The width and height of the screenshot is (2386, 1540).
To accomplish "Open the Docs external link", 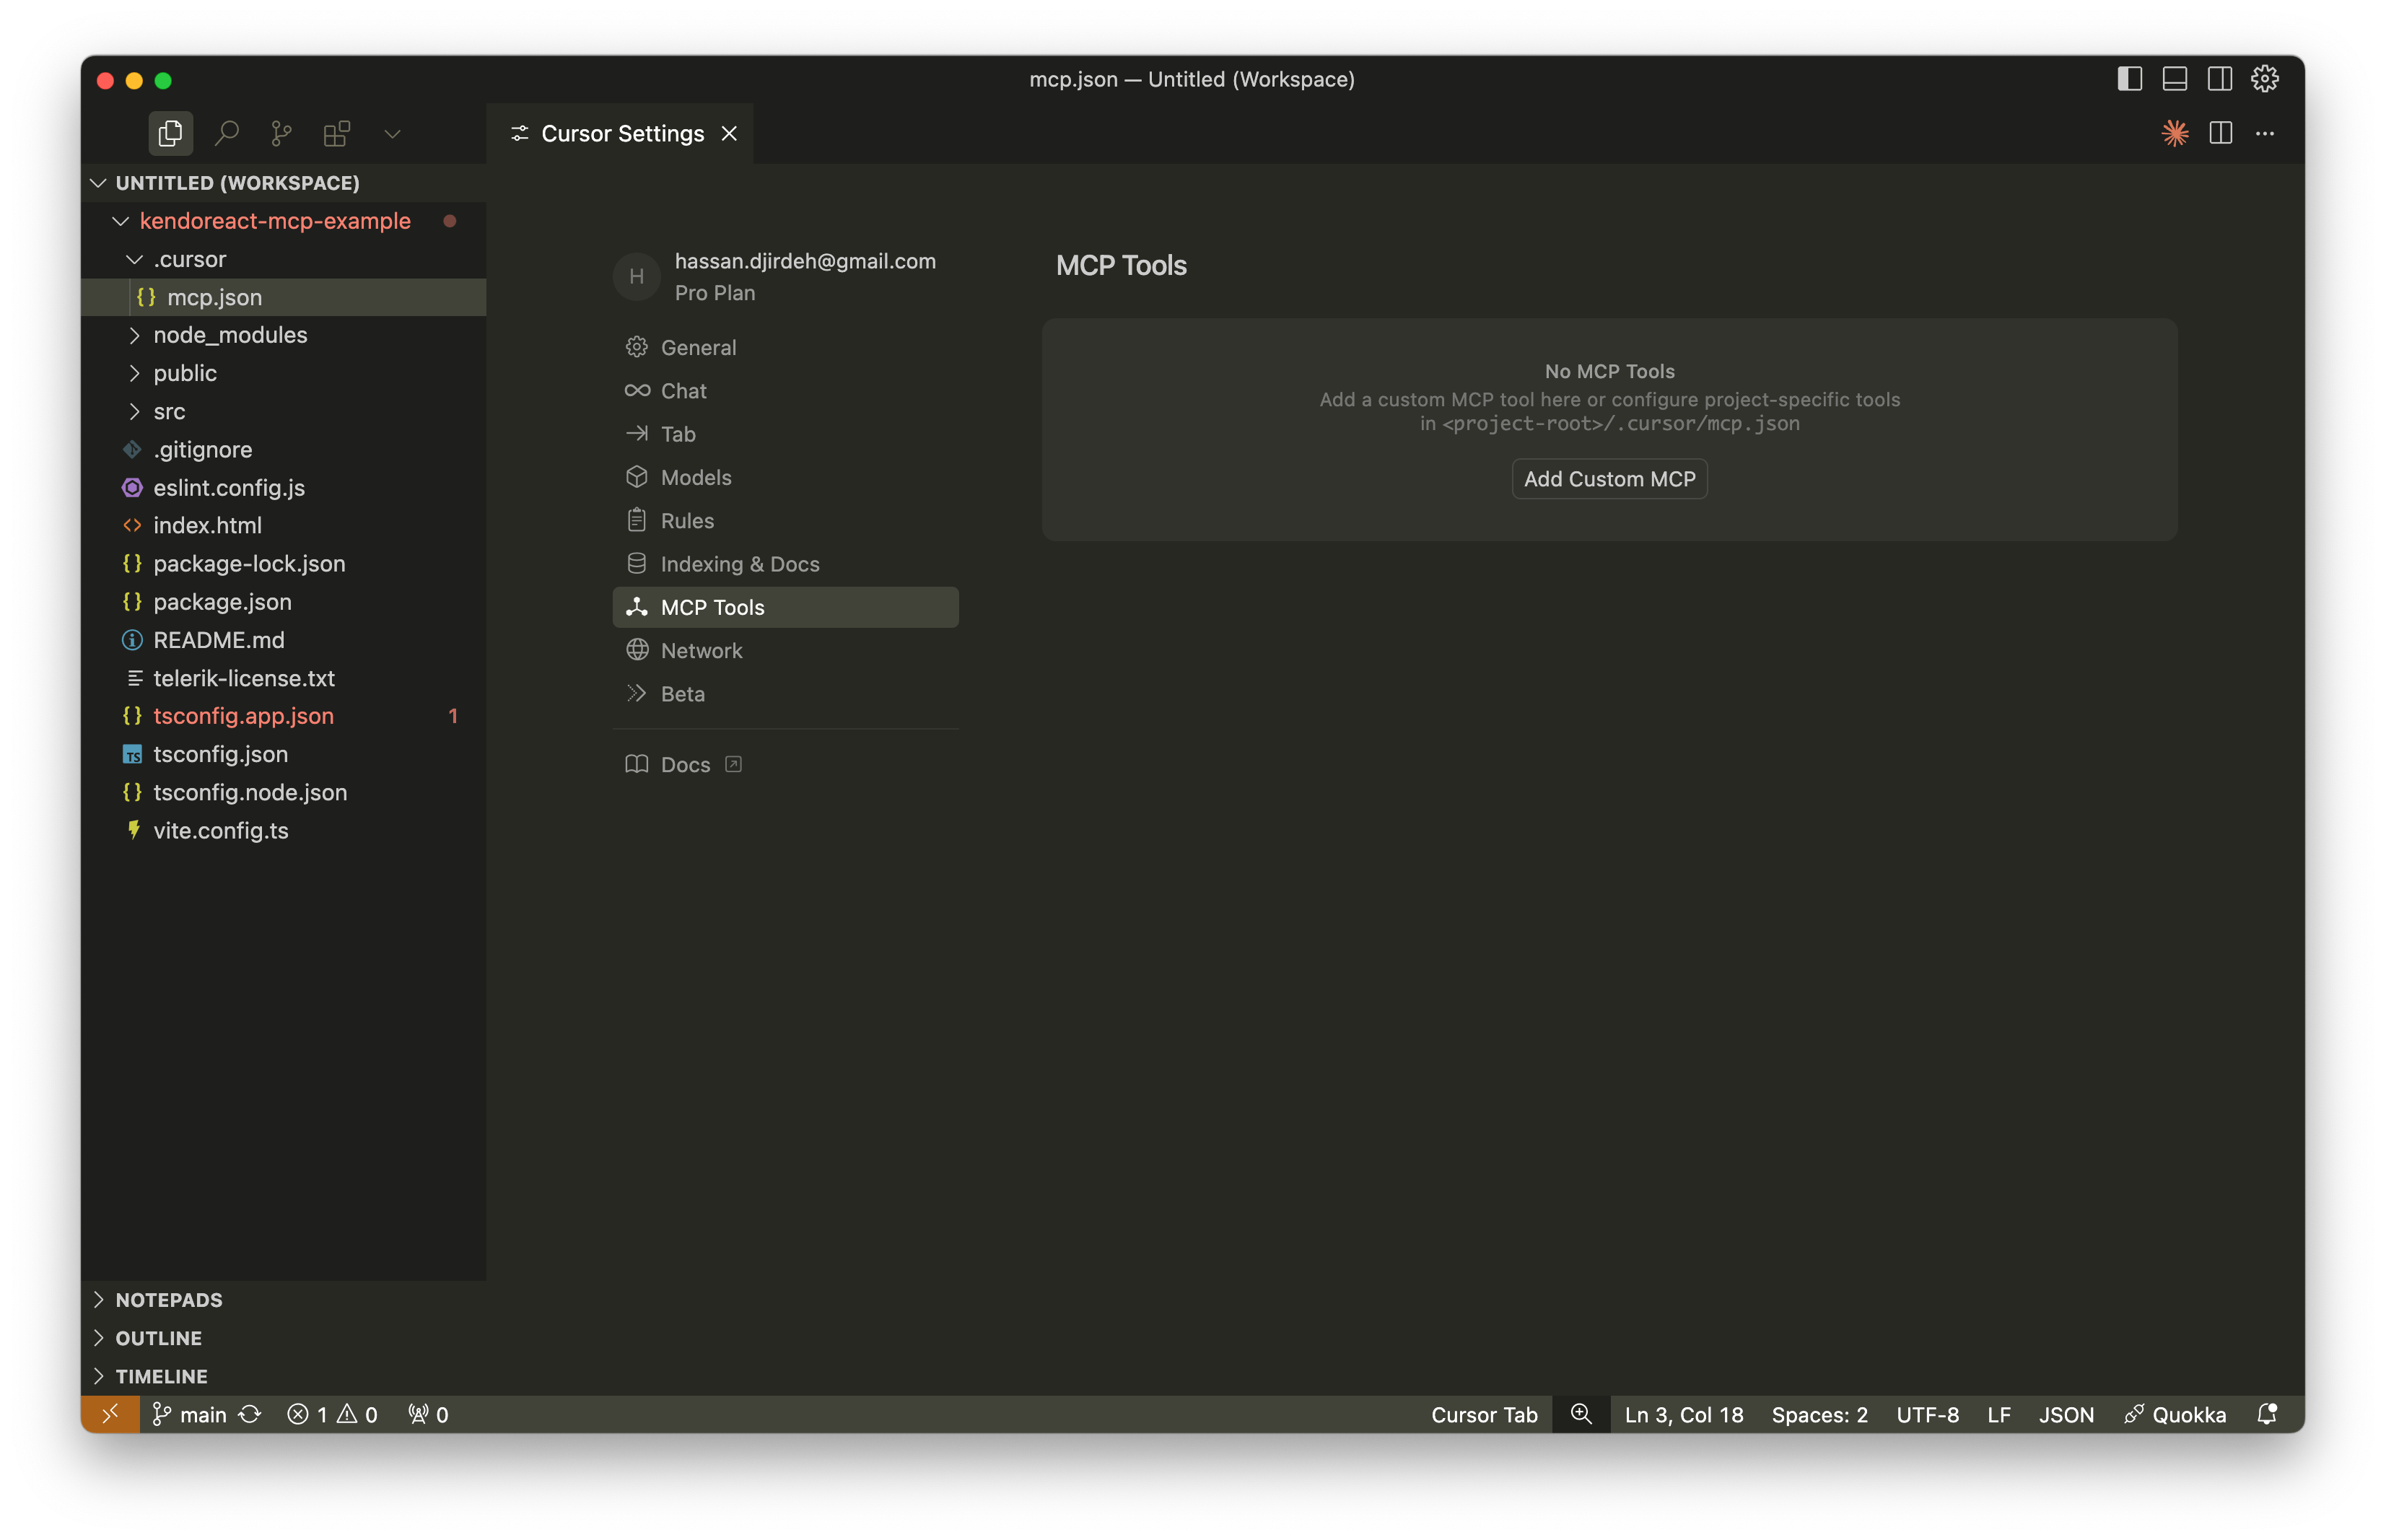I will [x=684, y=764].
